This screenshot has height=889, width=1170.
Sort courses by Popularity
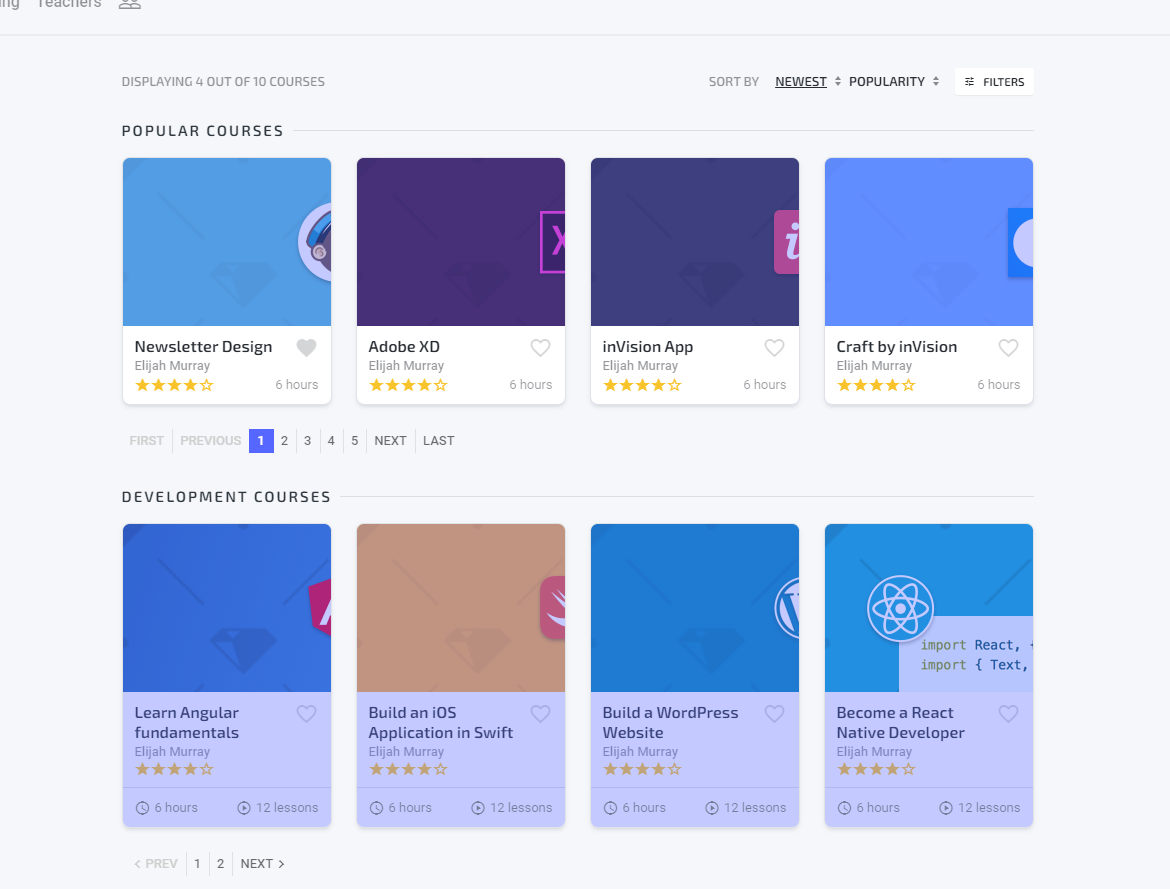tap(886, 81)
